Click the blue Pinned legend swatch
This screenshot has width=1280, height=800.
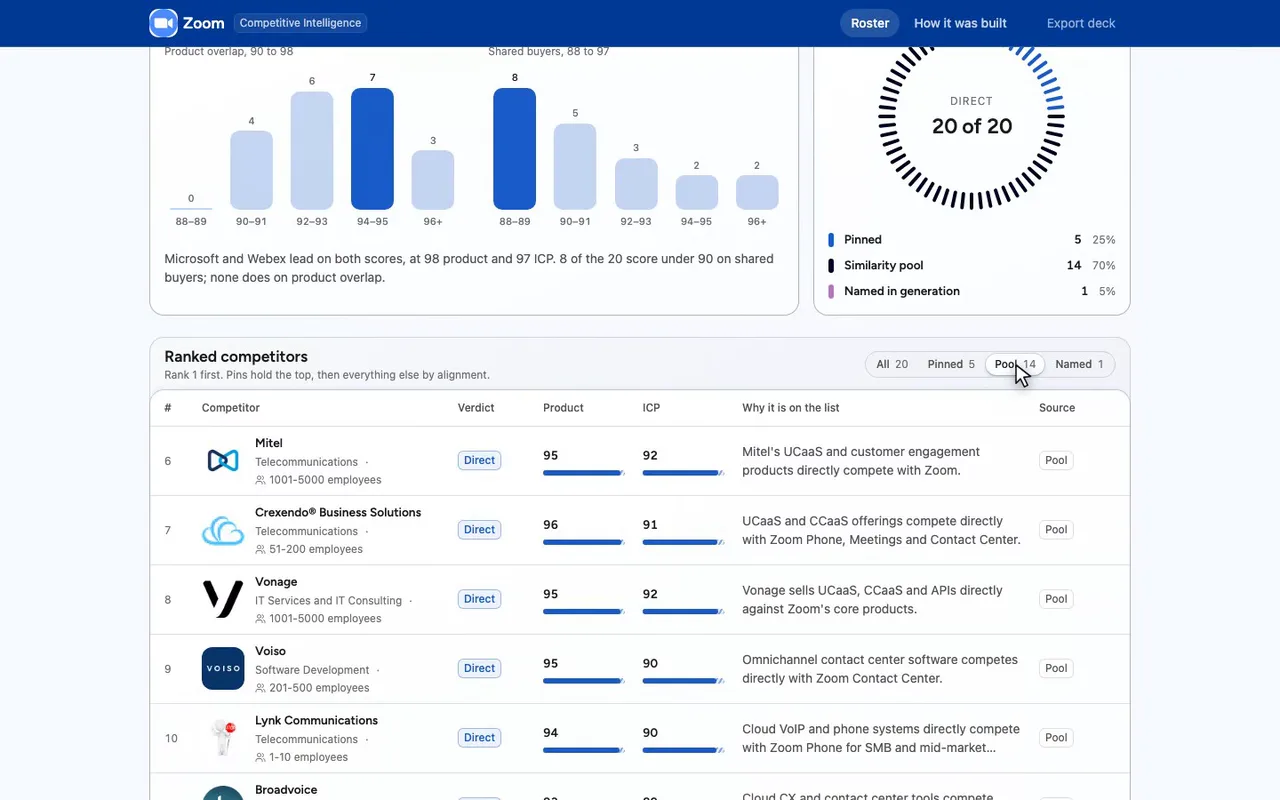831,240
